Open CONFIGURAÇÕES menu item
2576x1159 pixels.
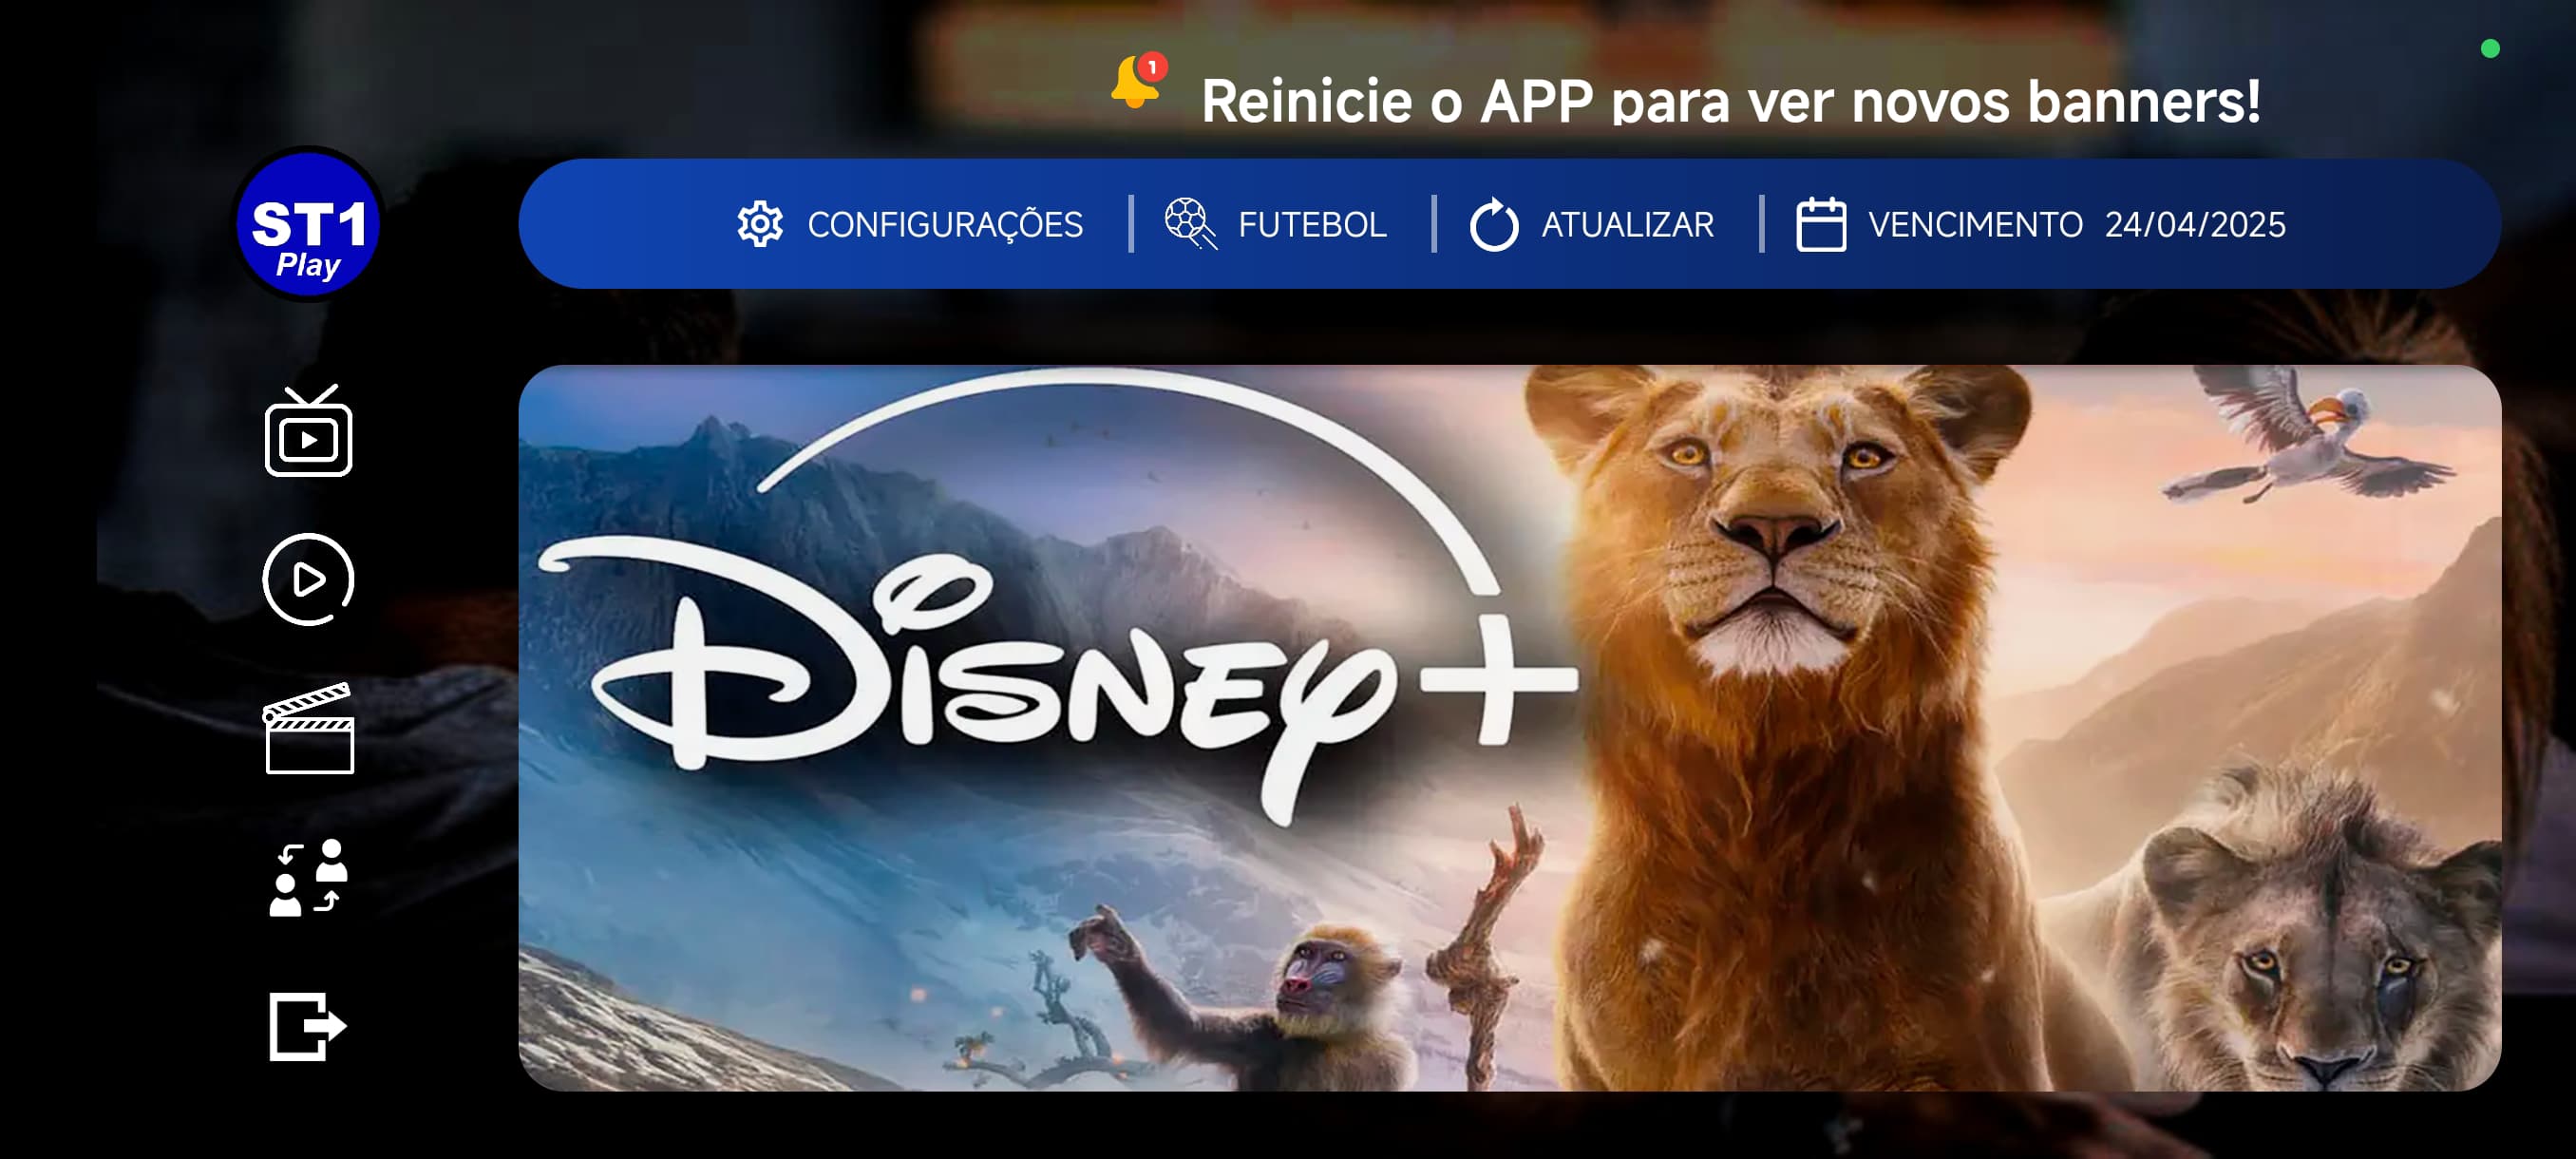945,224
